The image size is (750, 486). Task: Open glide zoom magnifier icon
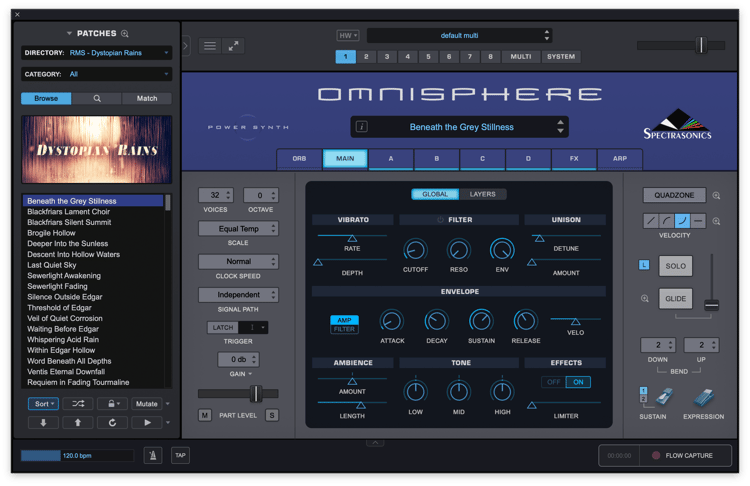point(645,298)
